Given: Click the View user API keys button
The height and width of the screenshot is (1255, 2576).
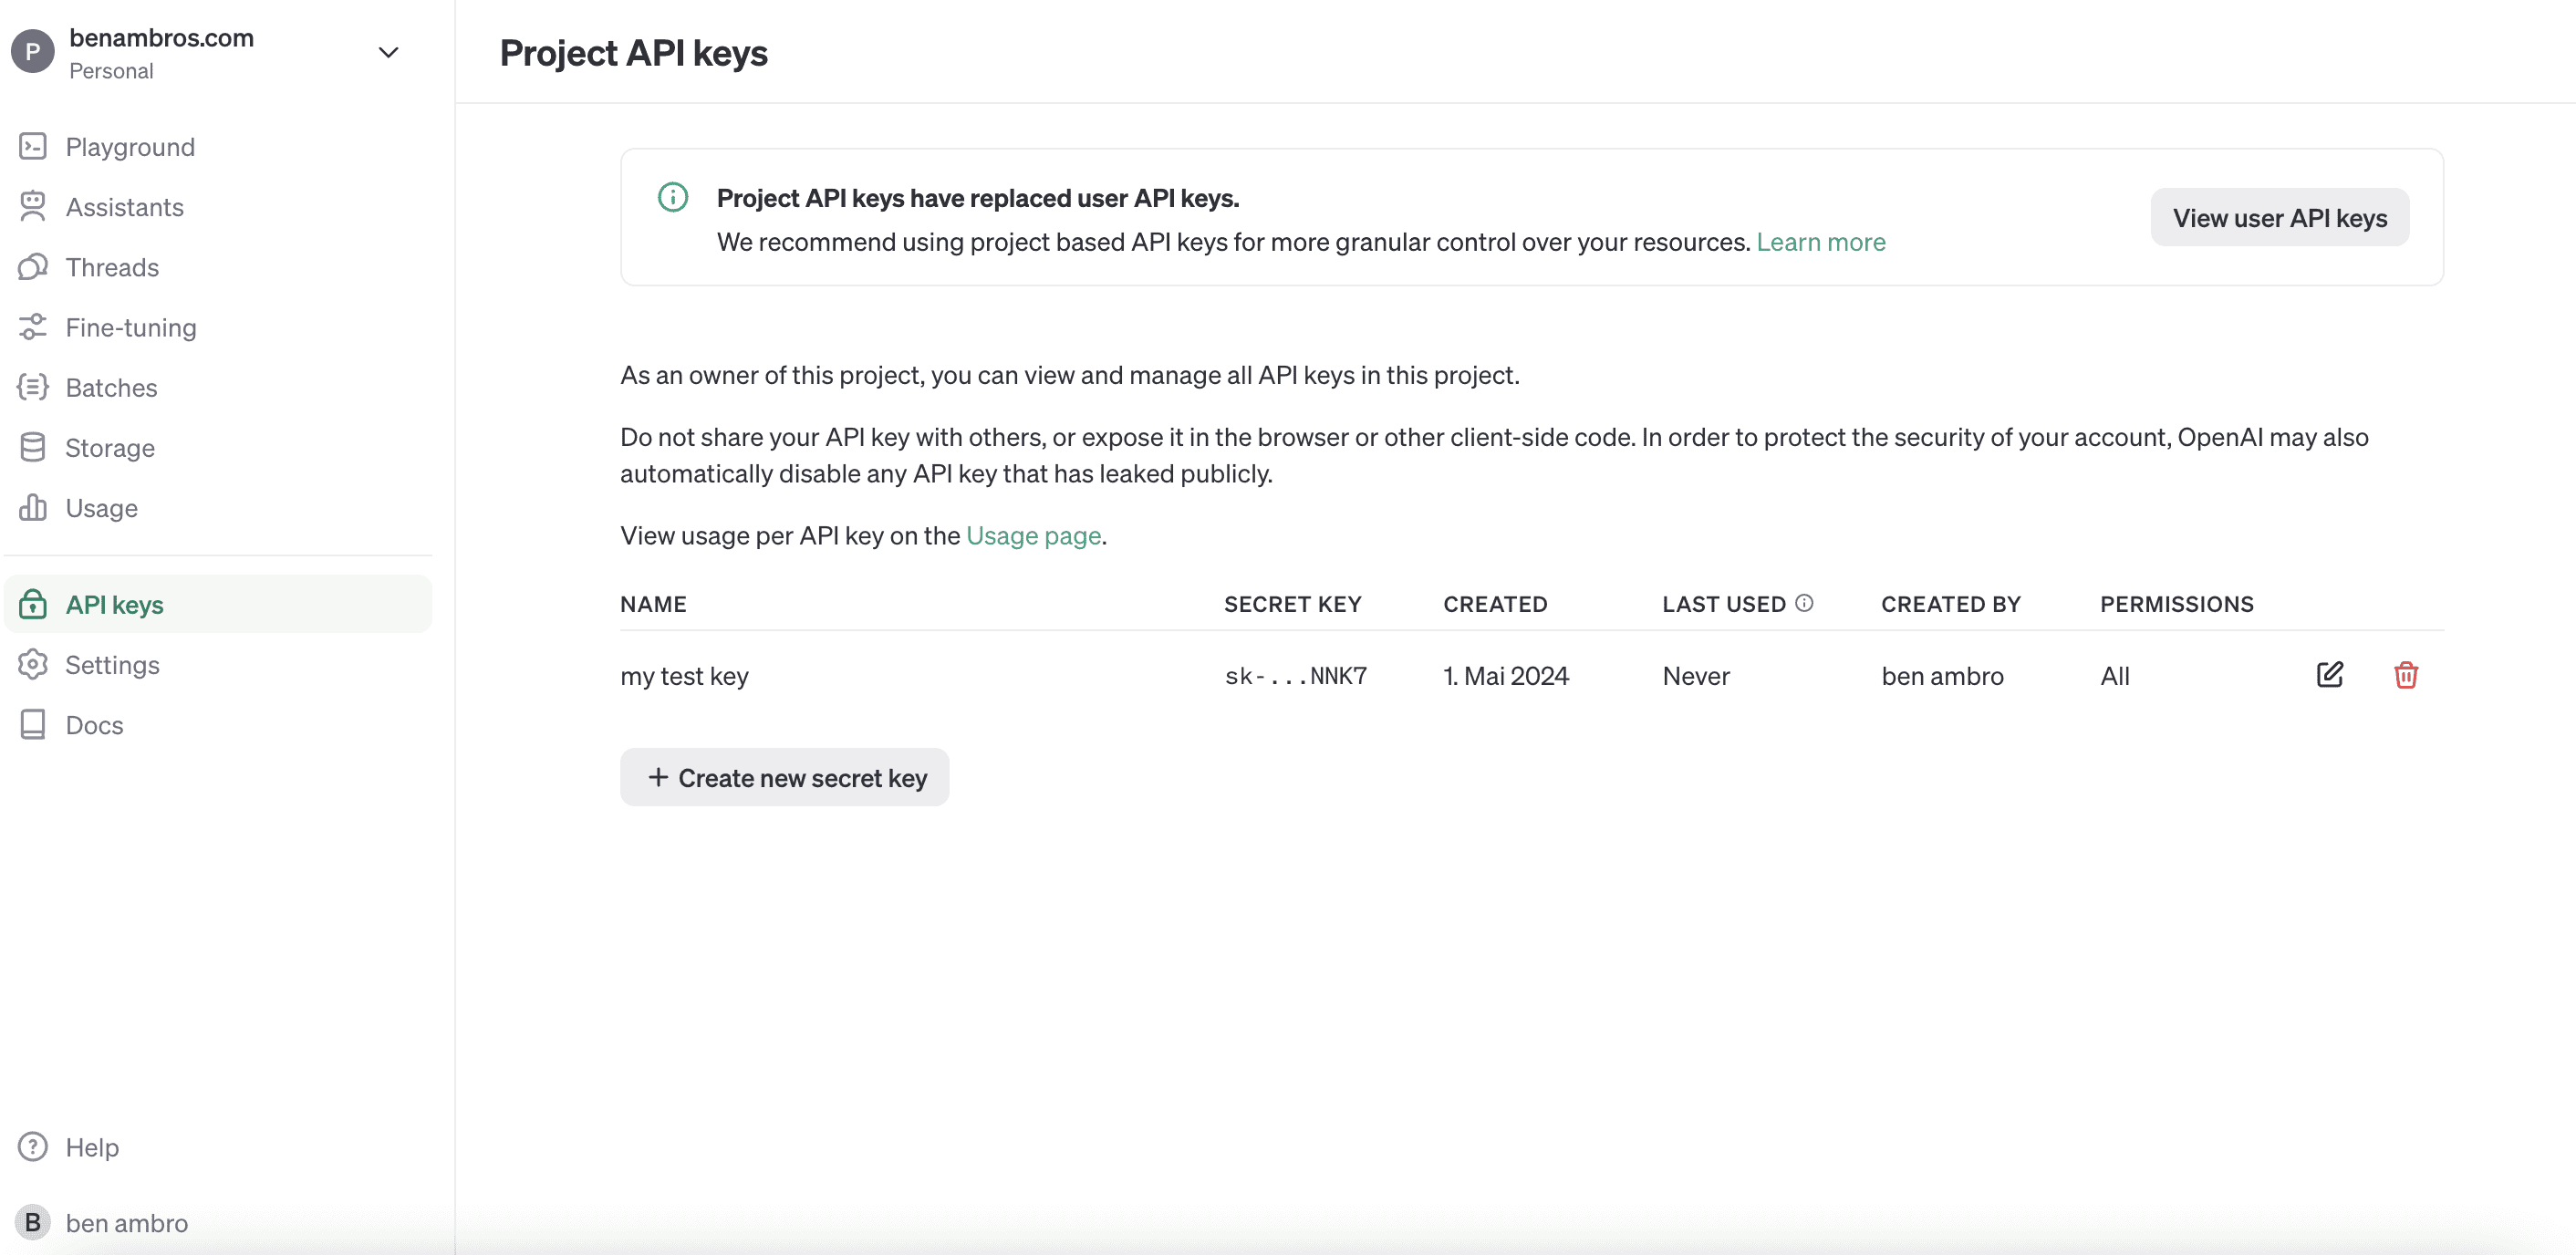Looking at the screenshot, I should click(2280, 217).
